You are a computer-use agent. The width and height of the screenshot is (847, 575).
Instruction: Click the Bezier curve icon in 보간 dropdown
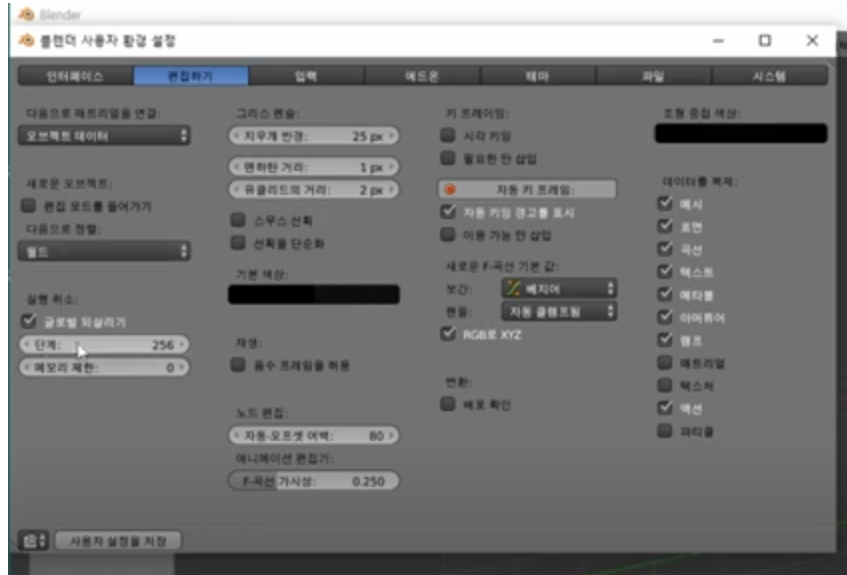(x=512, y=289)
